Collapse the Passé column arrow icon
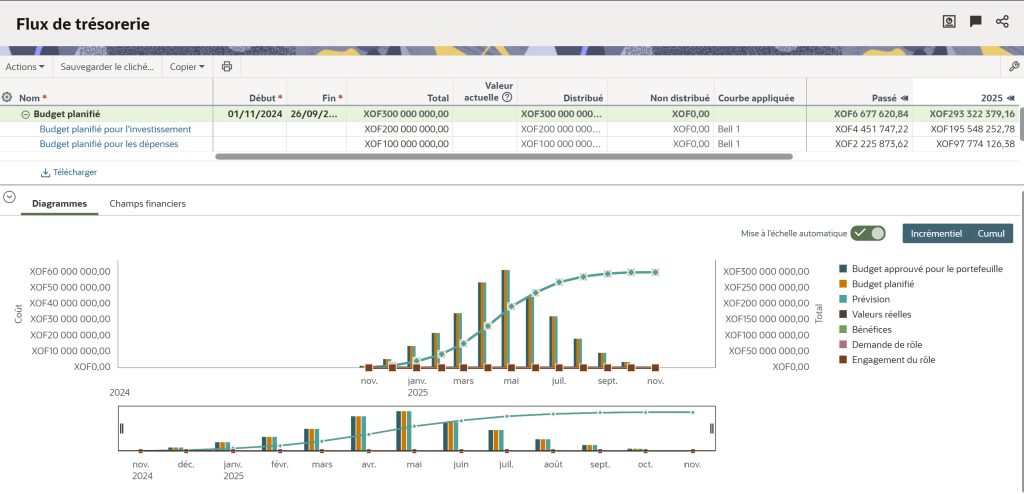 coord(904,98)
